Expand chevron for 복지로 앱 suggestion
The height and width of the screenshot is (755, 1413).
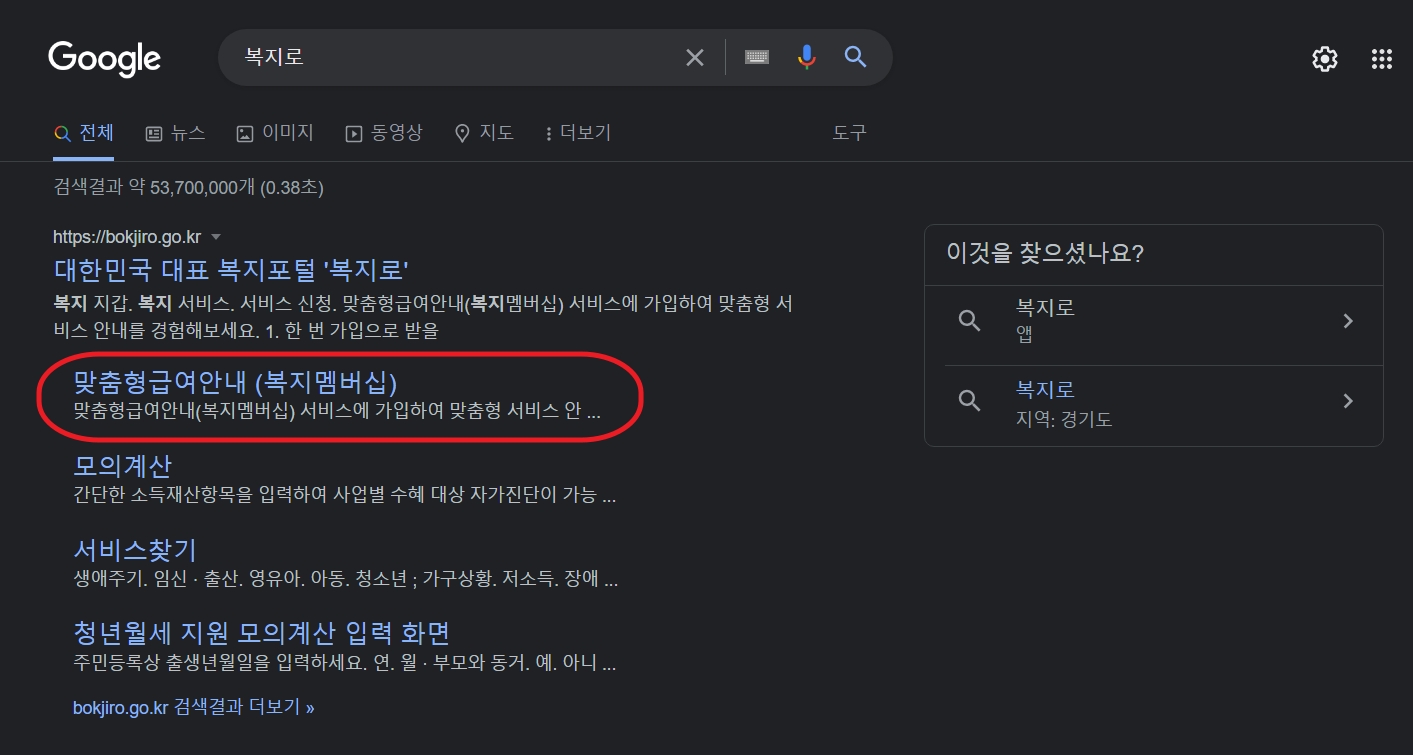pos(1348,321)
